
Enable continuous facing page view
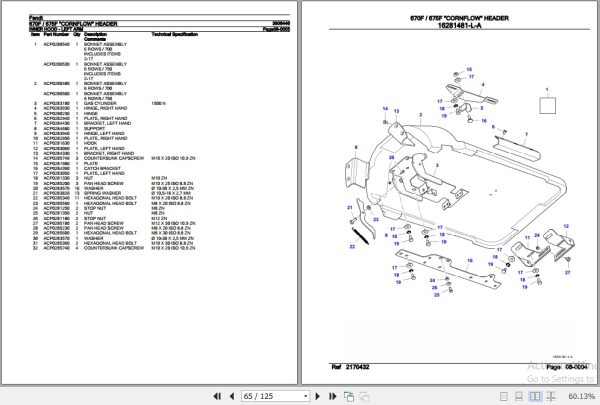pos(551,396)
